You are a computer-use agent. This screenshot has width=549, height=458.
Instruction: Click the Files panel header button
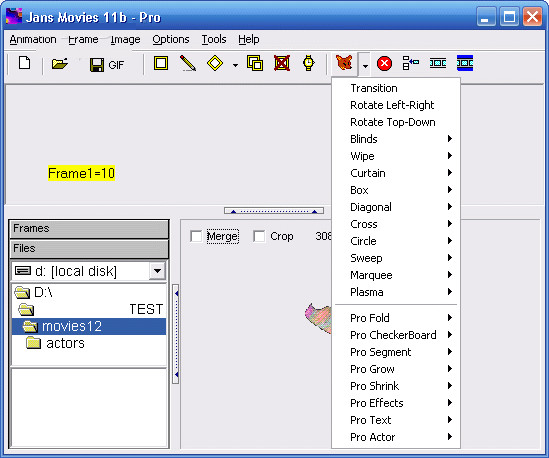[x=89, y=249]
